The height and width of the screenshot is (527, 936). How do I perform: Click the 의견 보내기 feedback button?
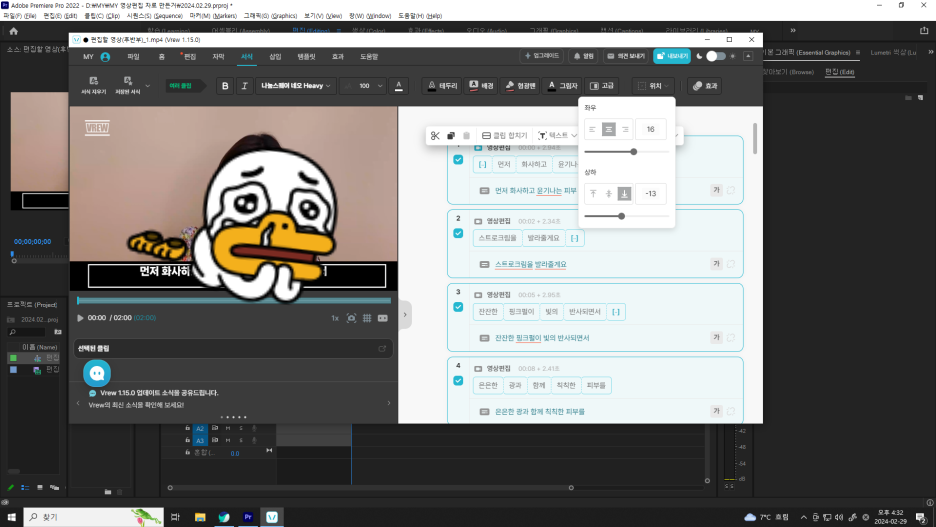(626, 56)
